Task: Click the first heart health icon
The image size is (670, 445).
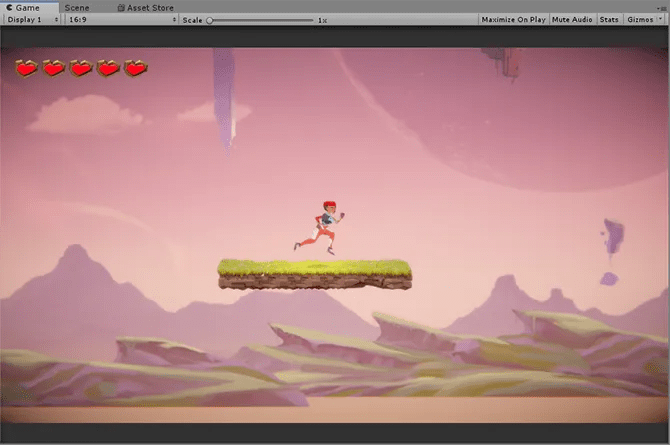Action: pos(26,68)
